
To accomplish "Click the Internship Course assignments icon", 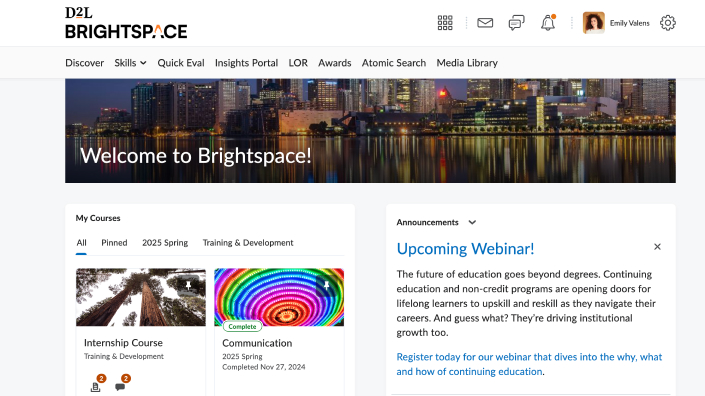I will (x=96, y=385).
